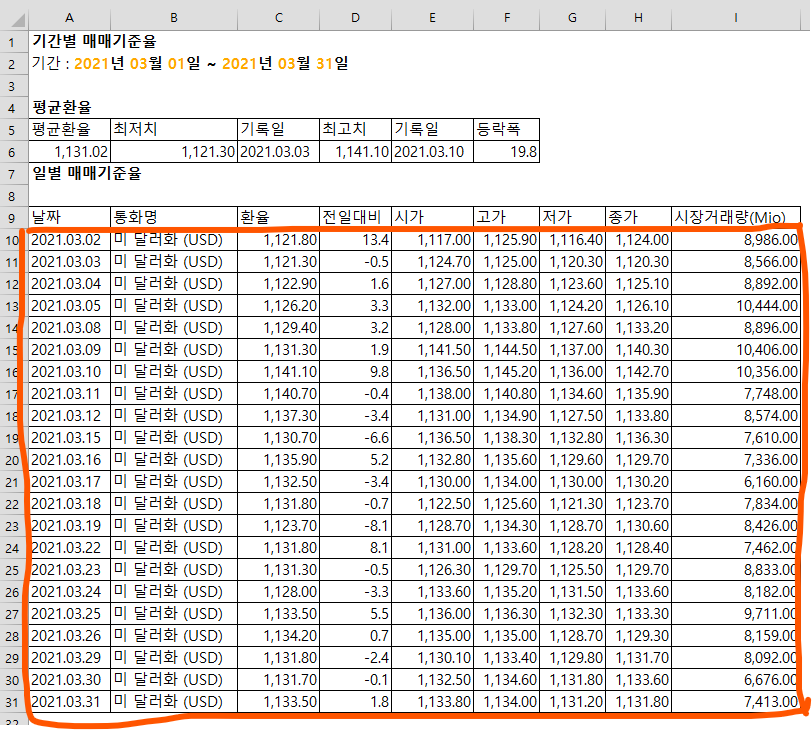The height and width of the screenshot is (731, 812).
Task: Click the highest value 1,141.10 in row 6
Action: (x=355, y=152)
